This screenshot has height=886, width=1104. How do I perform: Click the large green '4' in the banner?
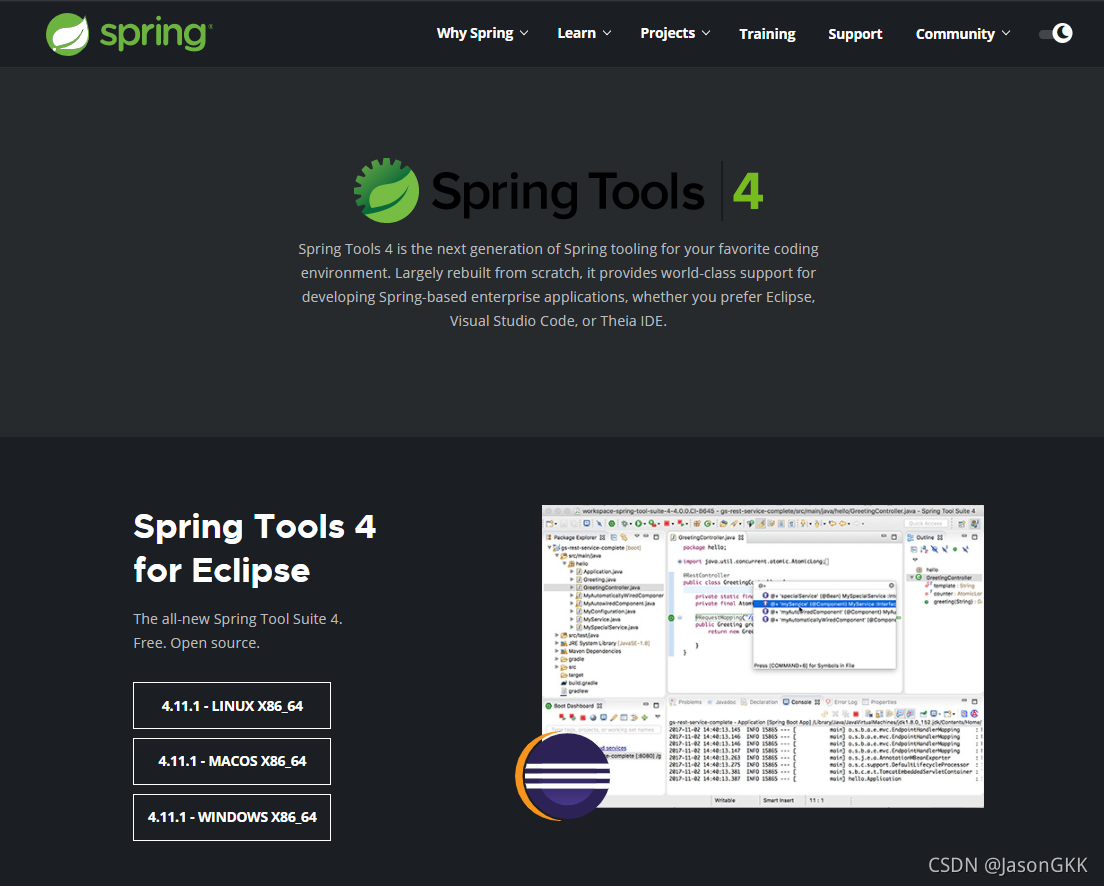point(747,192)
